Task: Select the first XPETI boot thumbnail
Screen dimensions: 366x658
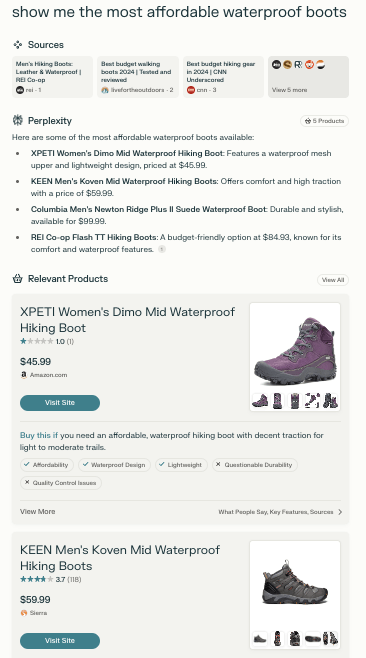Action: pos(260,401)
